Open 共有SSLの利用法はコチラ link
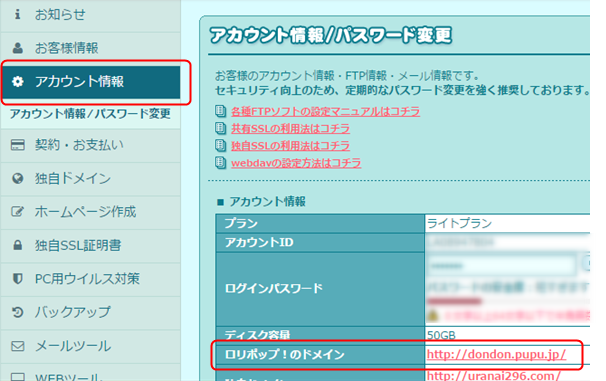Viewport: 606px width, 381px height. [x=290, y=128]
